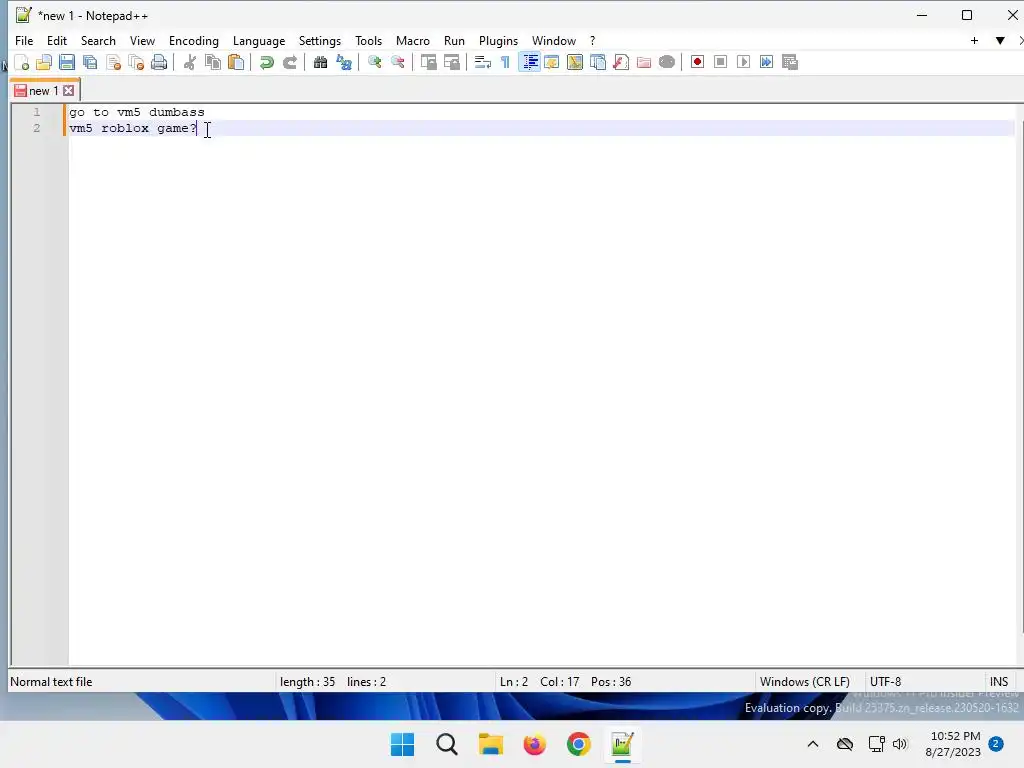
Task: Click the Print toolbar icon
Action: pos(159,62)
